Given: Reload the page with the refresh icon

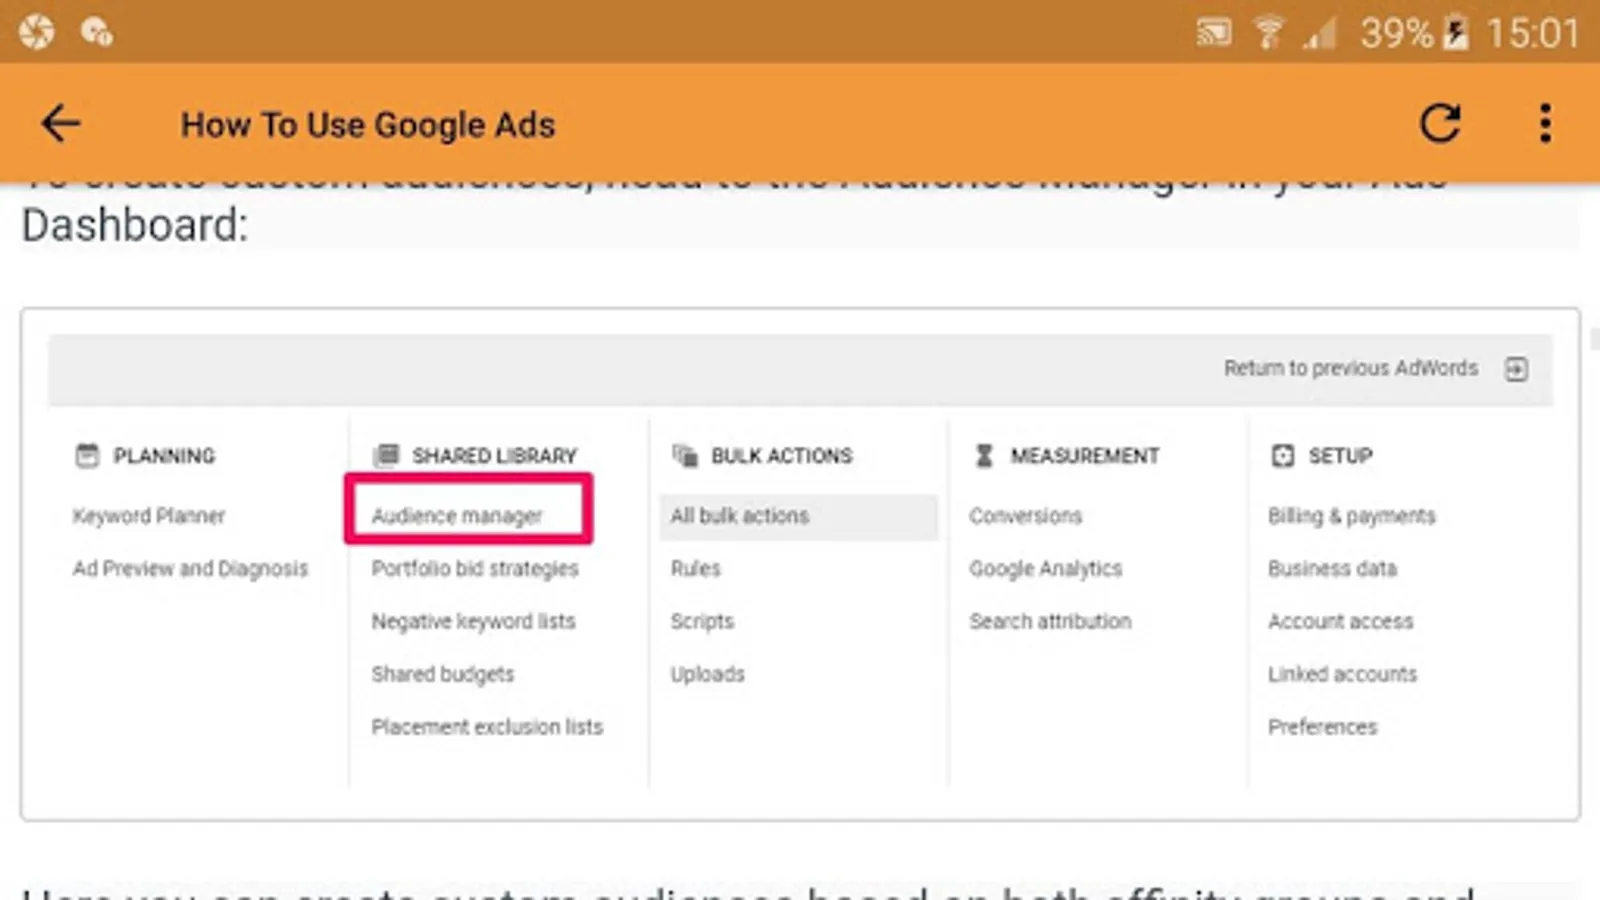Looking at the screenshot, I should [x=1441, y=123].
